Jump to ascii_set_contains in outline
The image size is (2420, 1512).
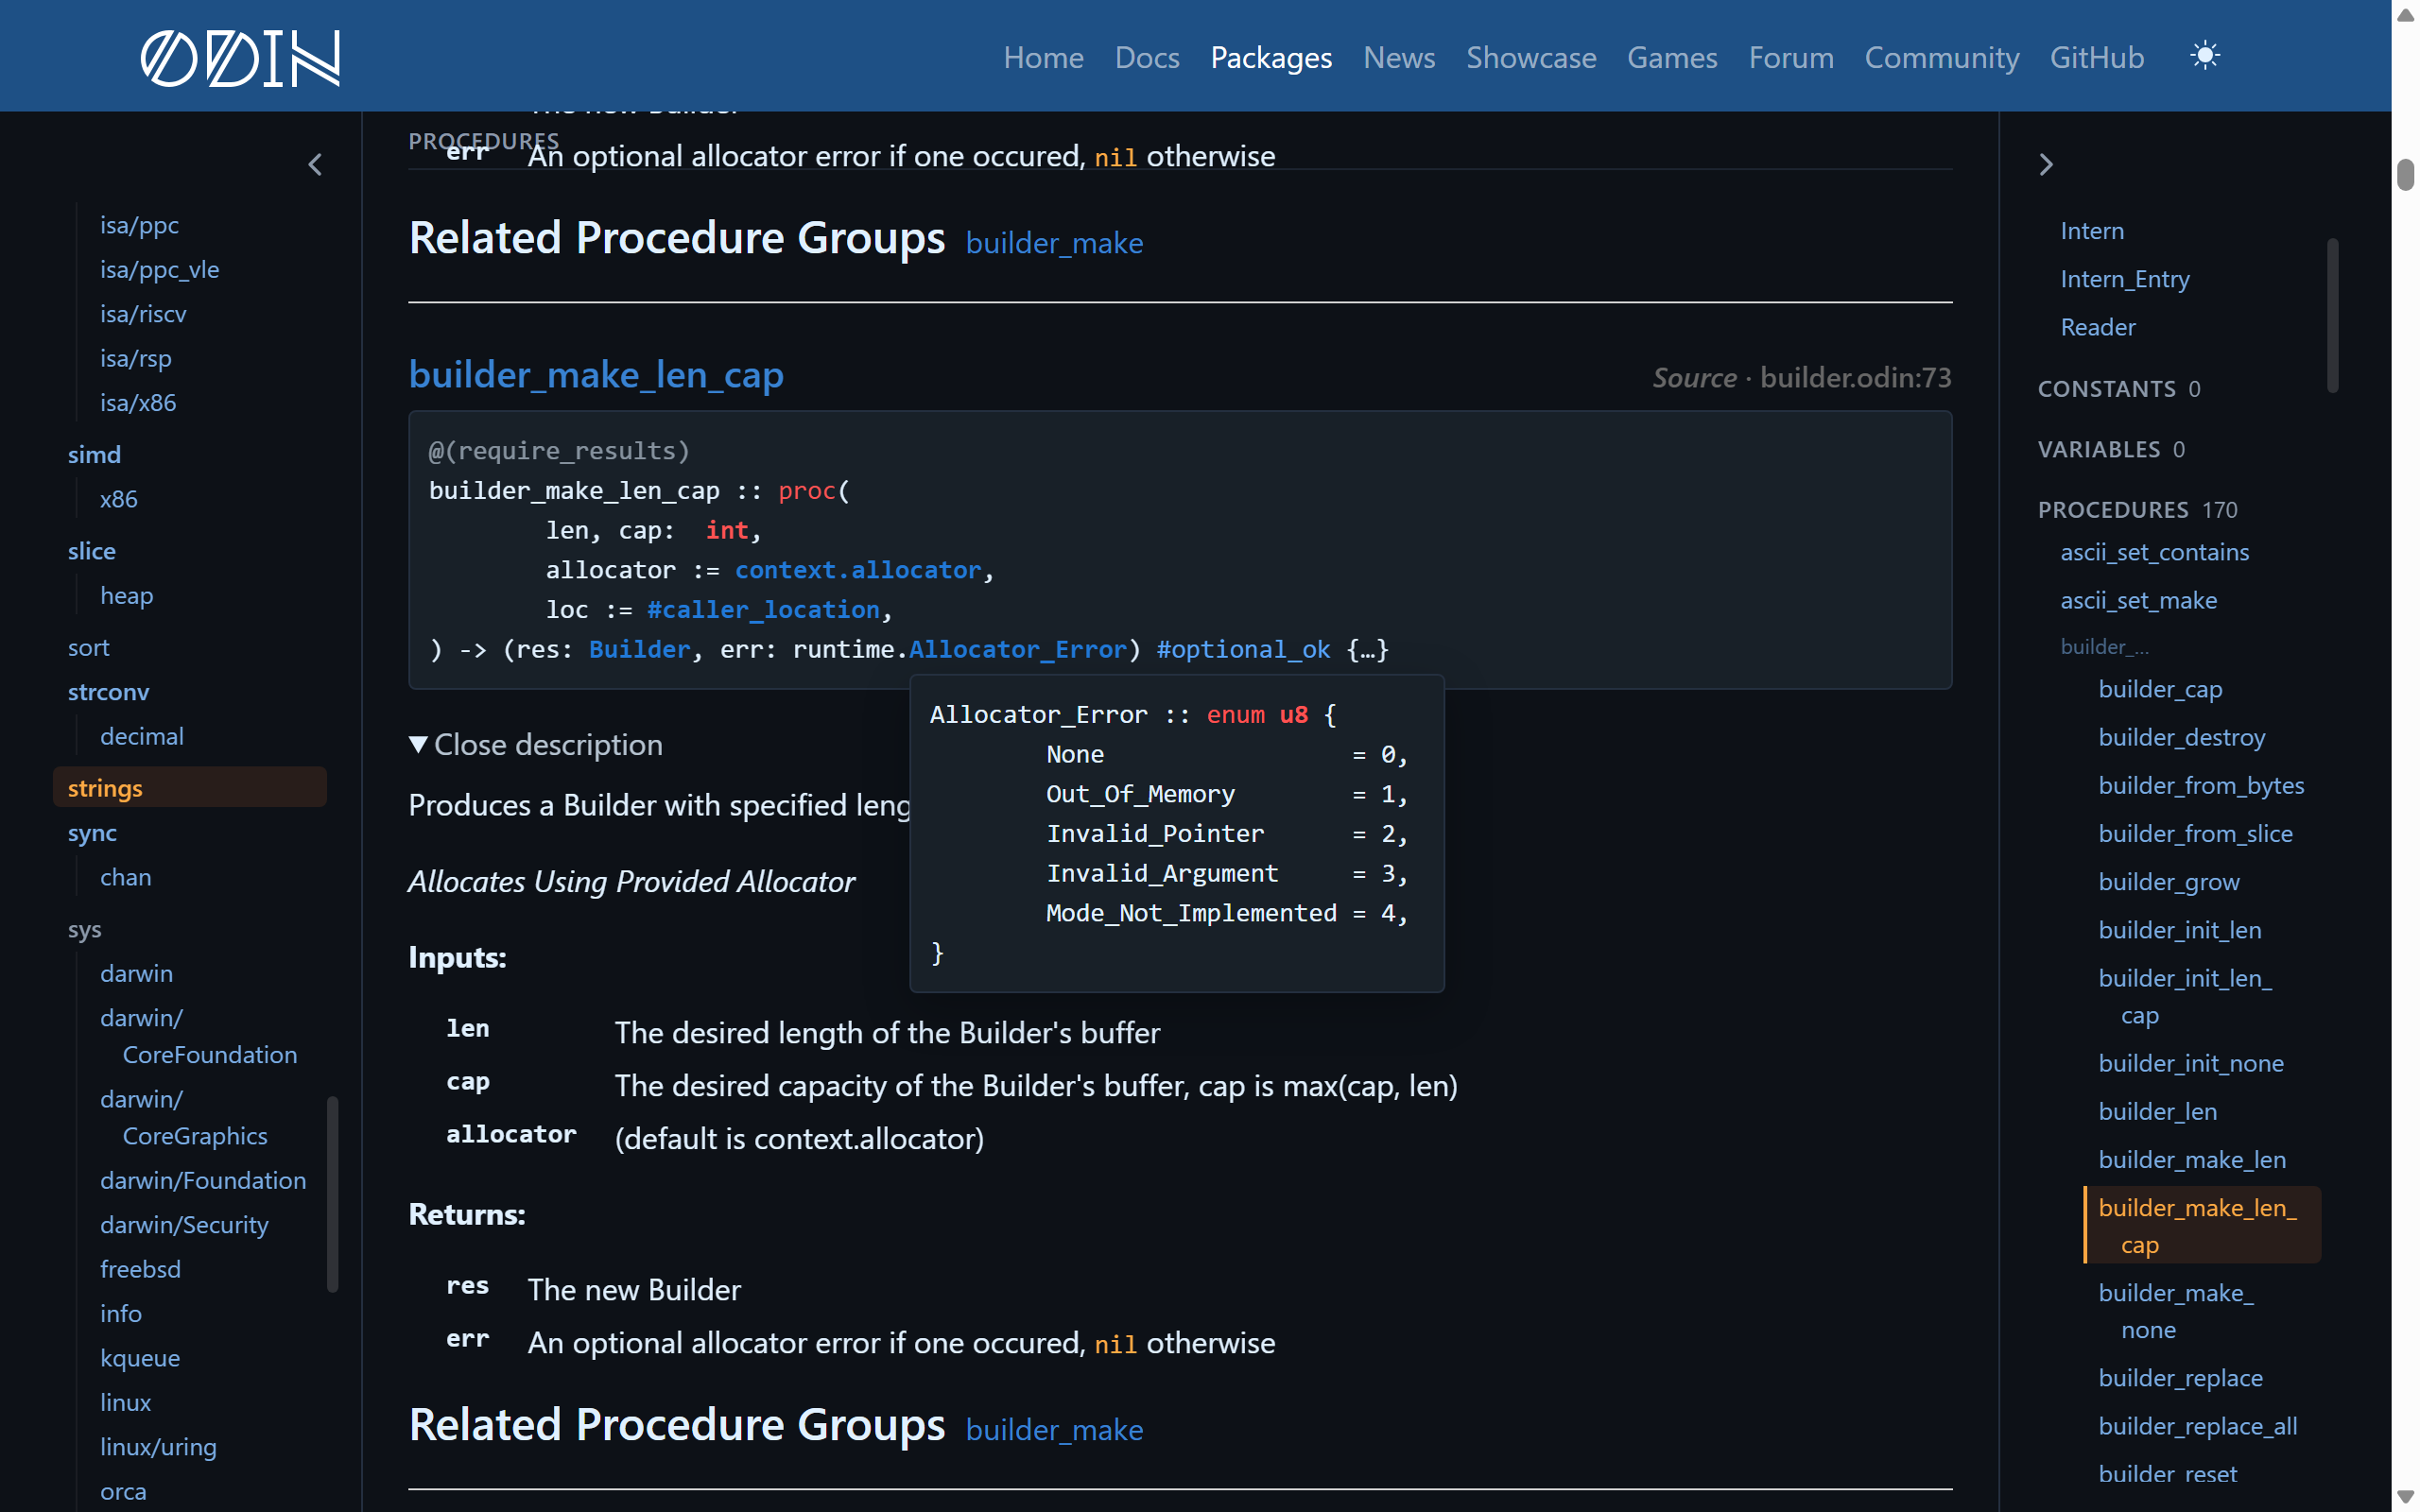(2154, 551)
